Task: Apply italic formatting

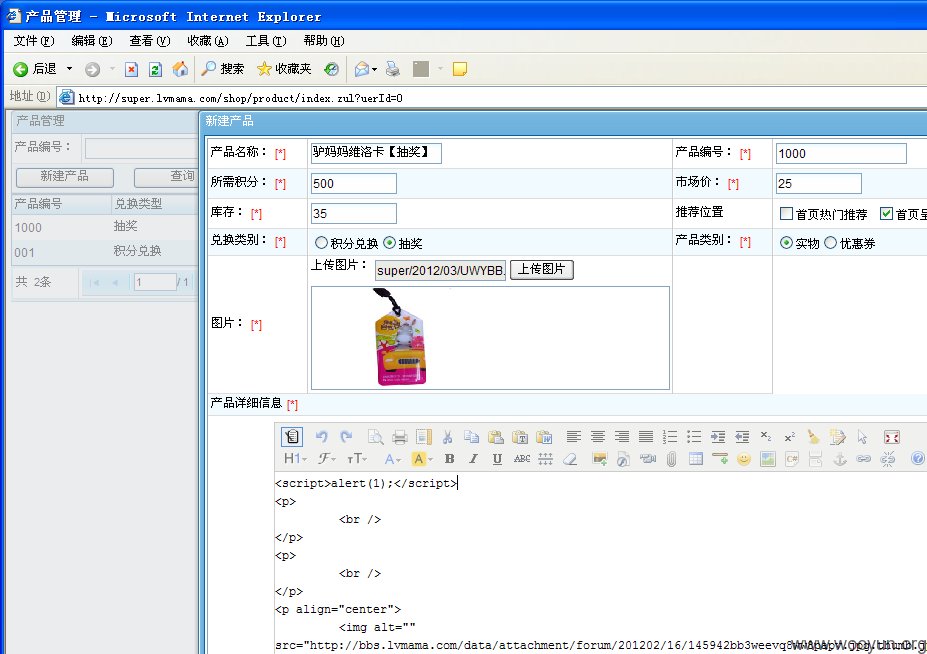Action: point(473,459)
